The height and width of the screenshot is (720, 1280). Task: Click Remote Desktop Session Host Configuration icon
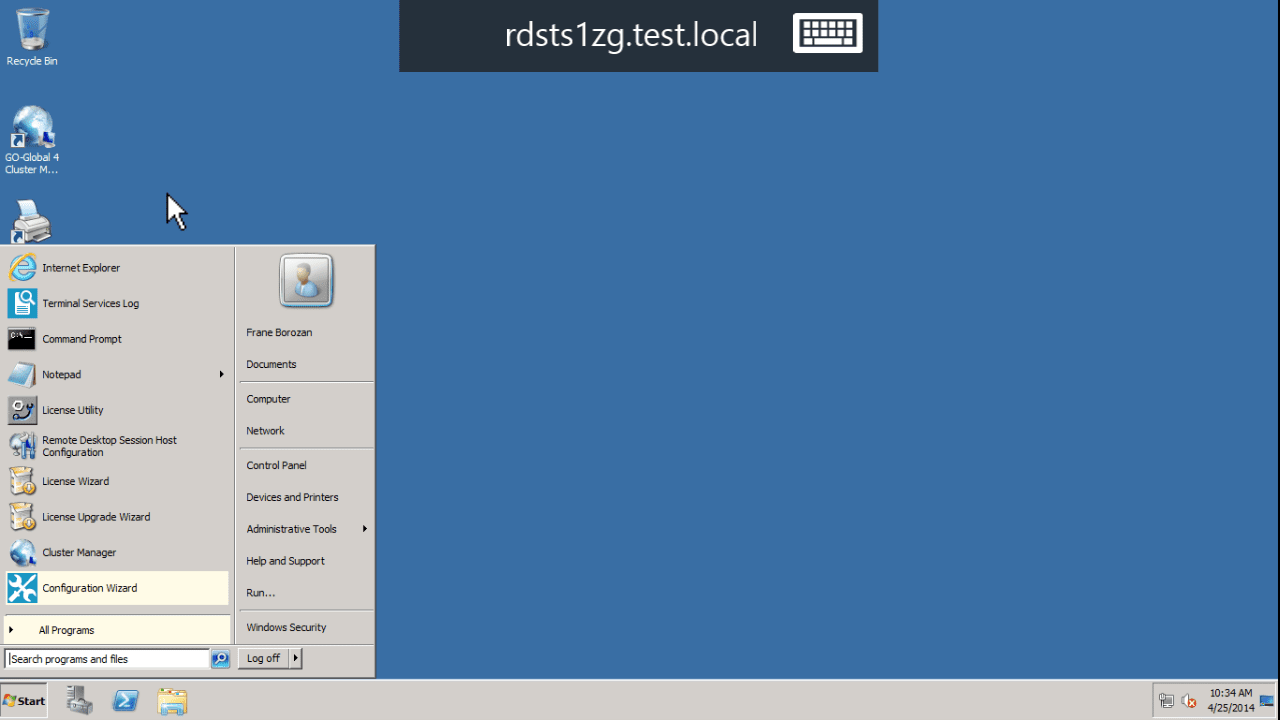pos(22,446)
